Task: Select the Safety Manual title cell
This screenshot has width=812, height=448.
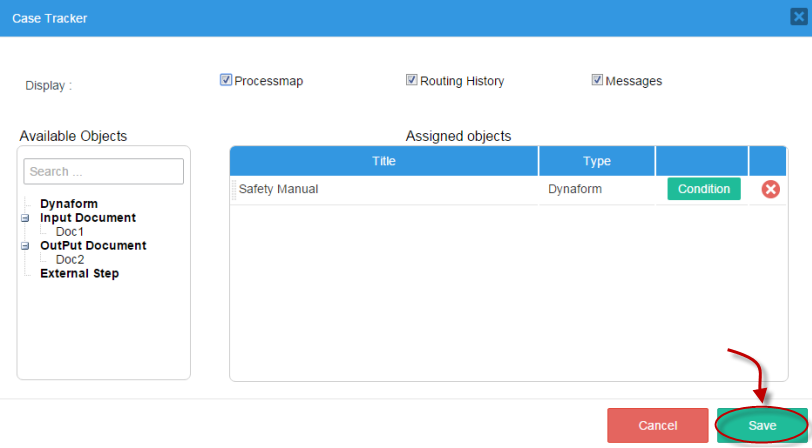Action: 279,189
